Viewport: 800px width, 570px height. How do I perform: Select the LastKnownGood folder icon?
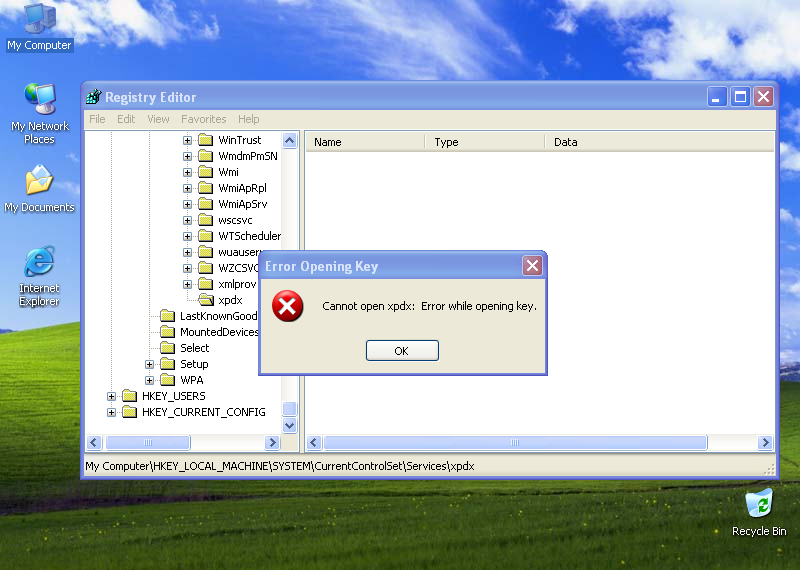click(167, 316)
